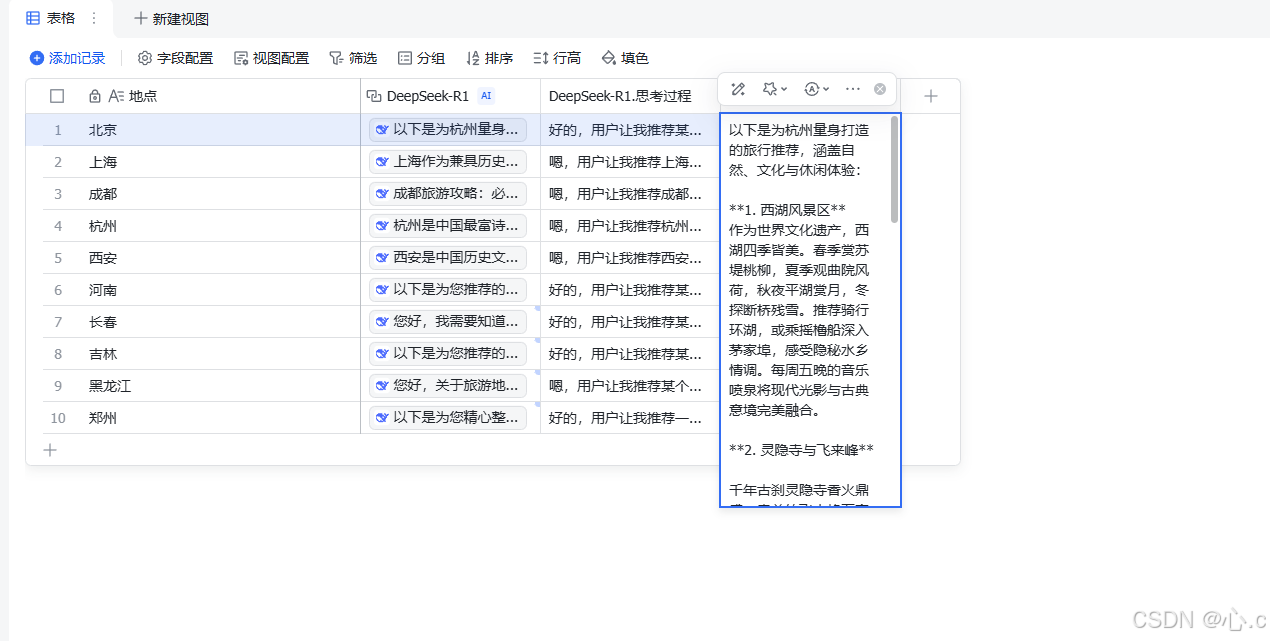Select the 杭州 location cell

point(220,226)
